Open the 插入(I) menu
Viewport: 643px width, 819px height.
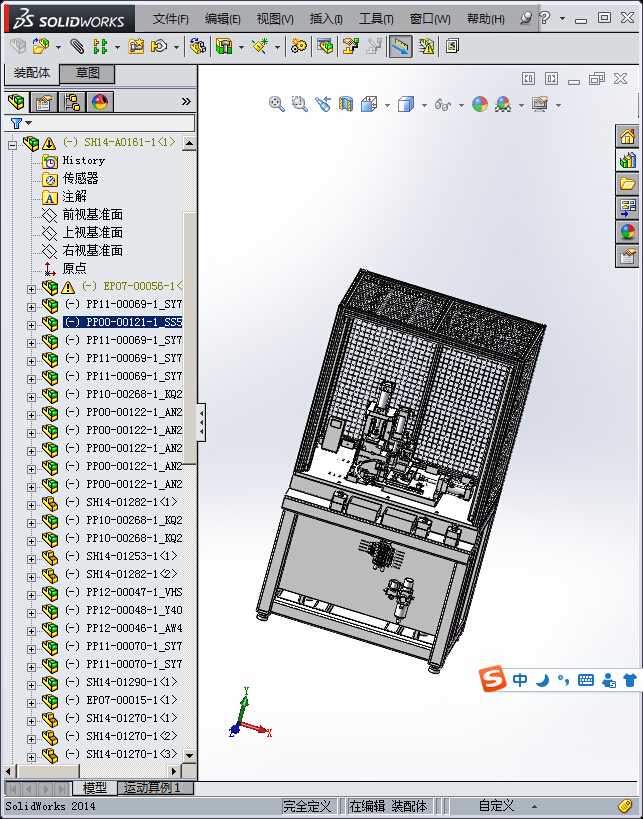[326, 19]
